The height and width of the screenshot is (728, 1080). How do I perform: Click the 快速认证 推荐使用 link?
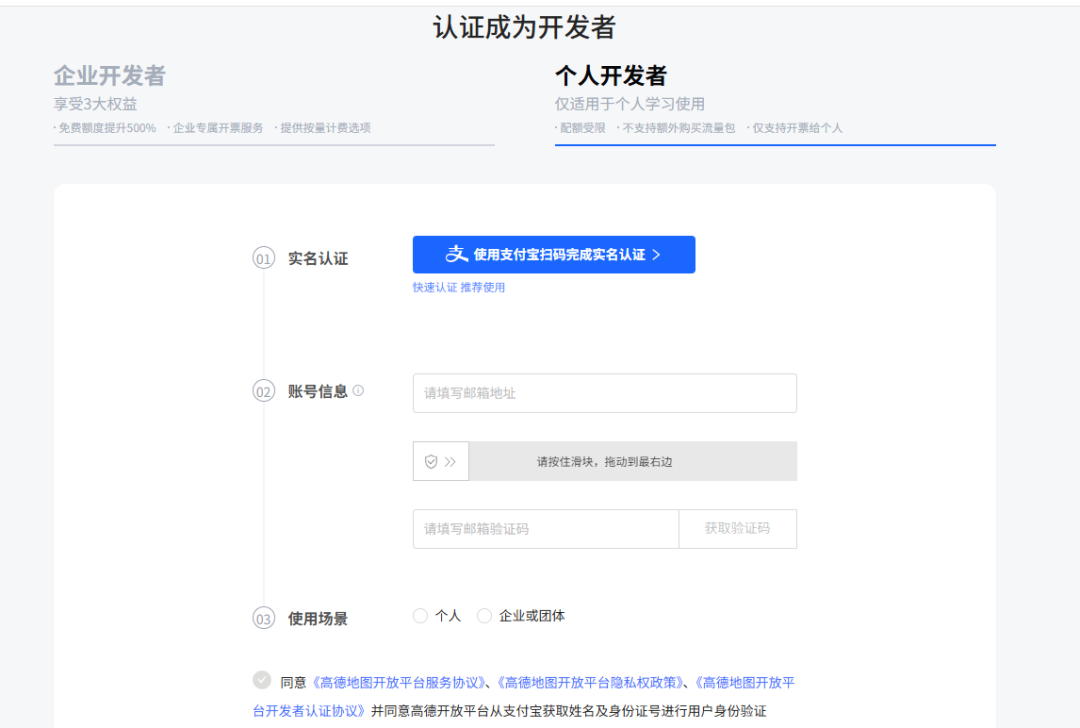(460, 287)
